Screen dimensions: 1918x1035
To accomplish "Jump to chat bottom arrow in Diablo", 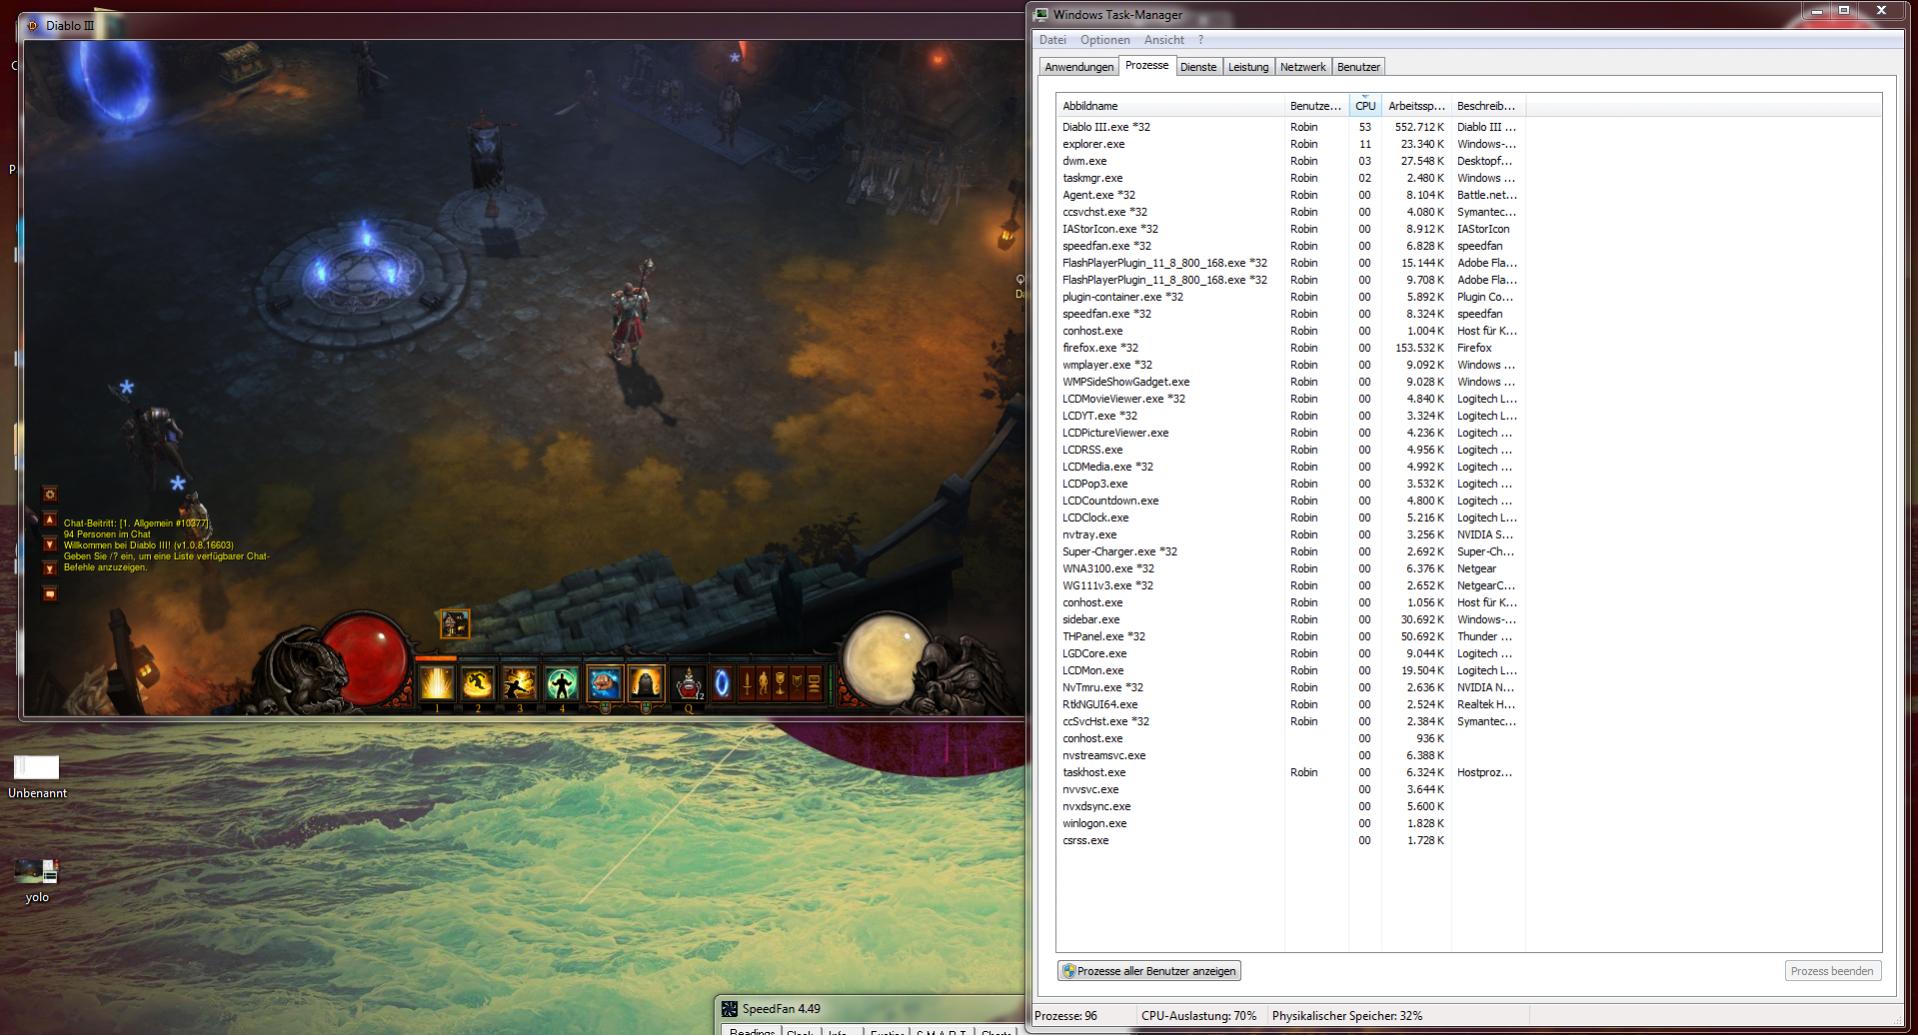I will point(50,568).
